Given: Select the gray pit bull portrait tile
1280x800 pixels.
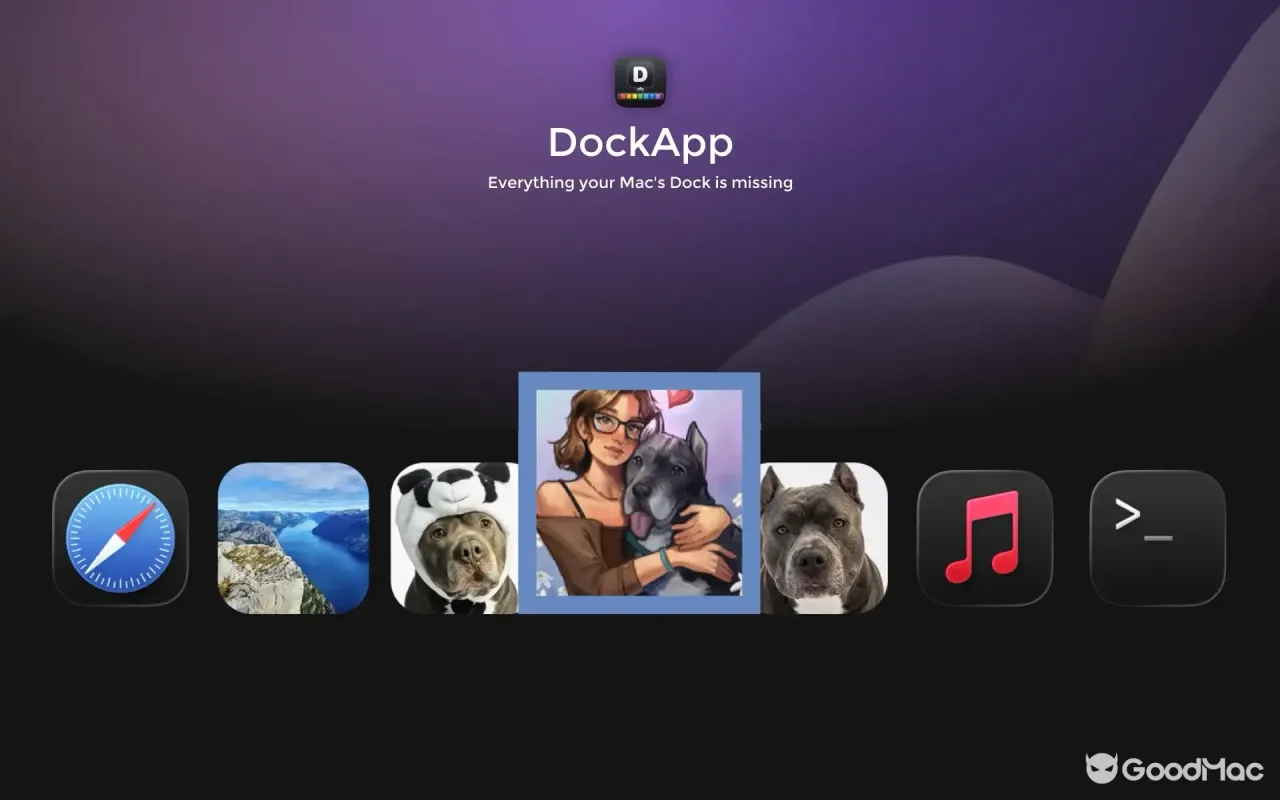Looking at the screenshot, I should pyautogui.click(x=823, y=538).
